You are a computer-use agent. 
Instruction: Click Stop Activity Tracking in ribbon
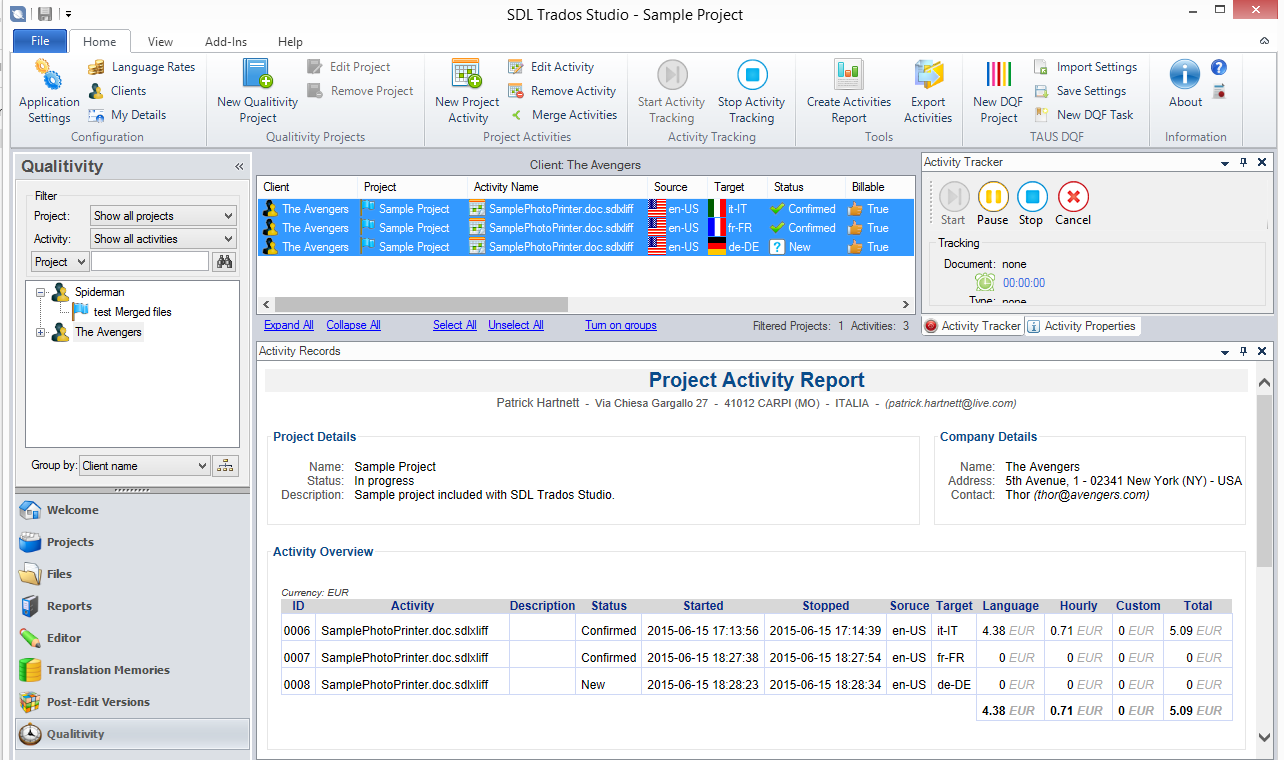[751, 91]
